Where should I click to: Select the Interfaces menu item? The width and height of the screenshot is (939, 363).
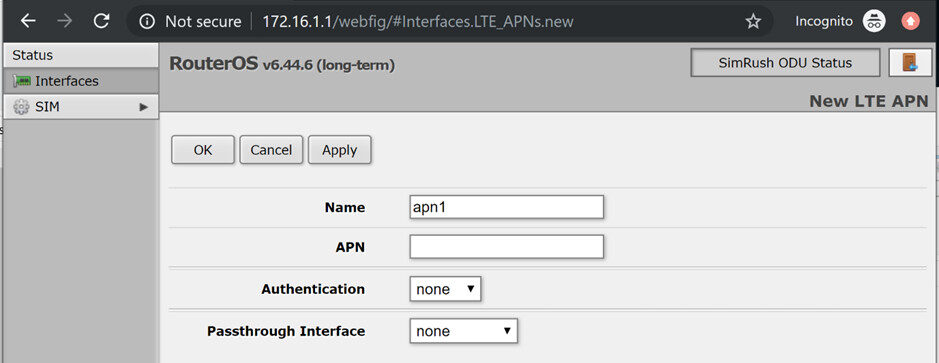pyautogui.click(x=81, y=81)
